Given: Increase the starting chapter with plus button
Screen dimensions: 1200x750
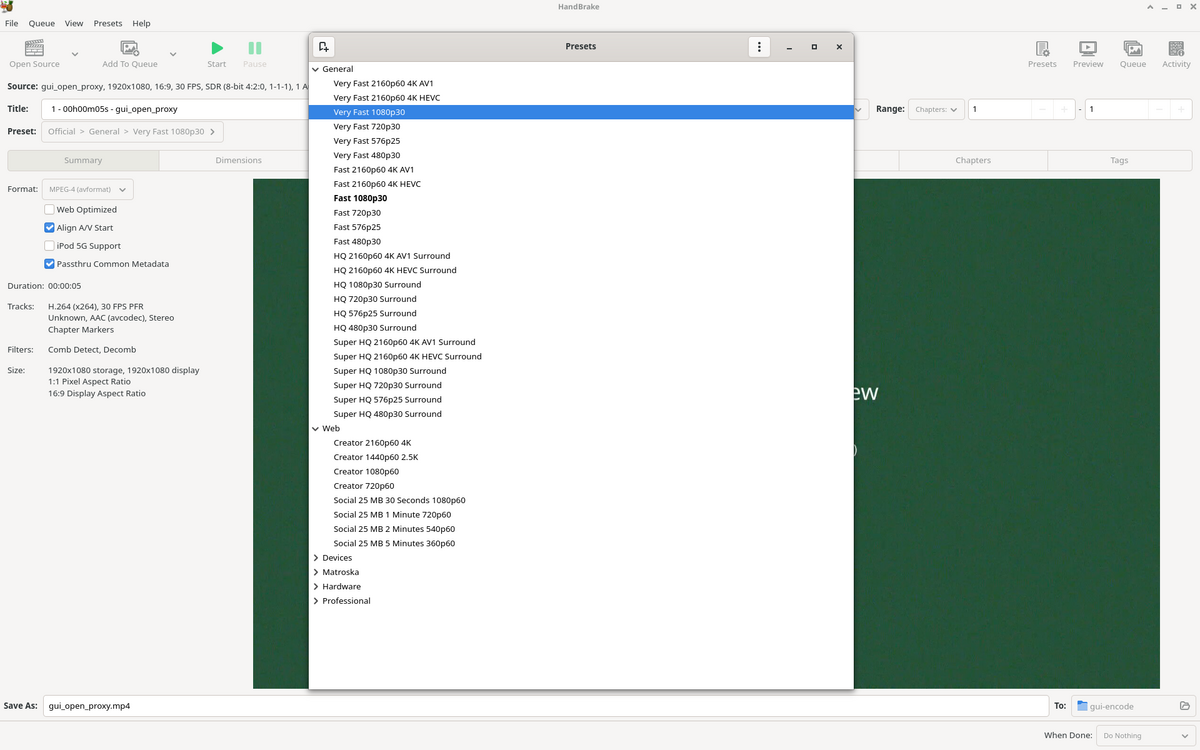Looking at the screenshot, I should coord(1064,109).
